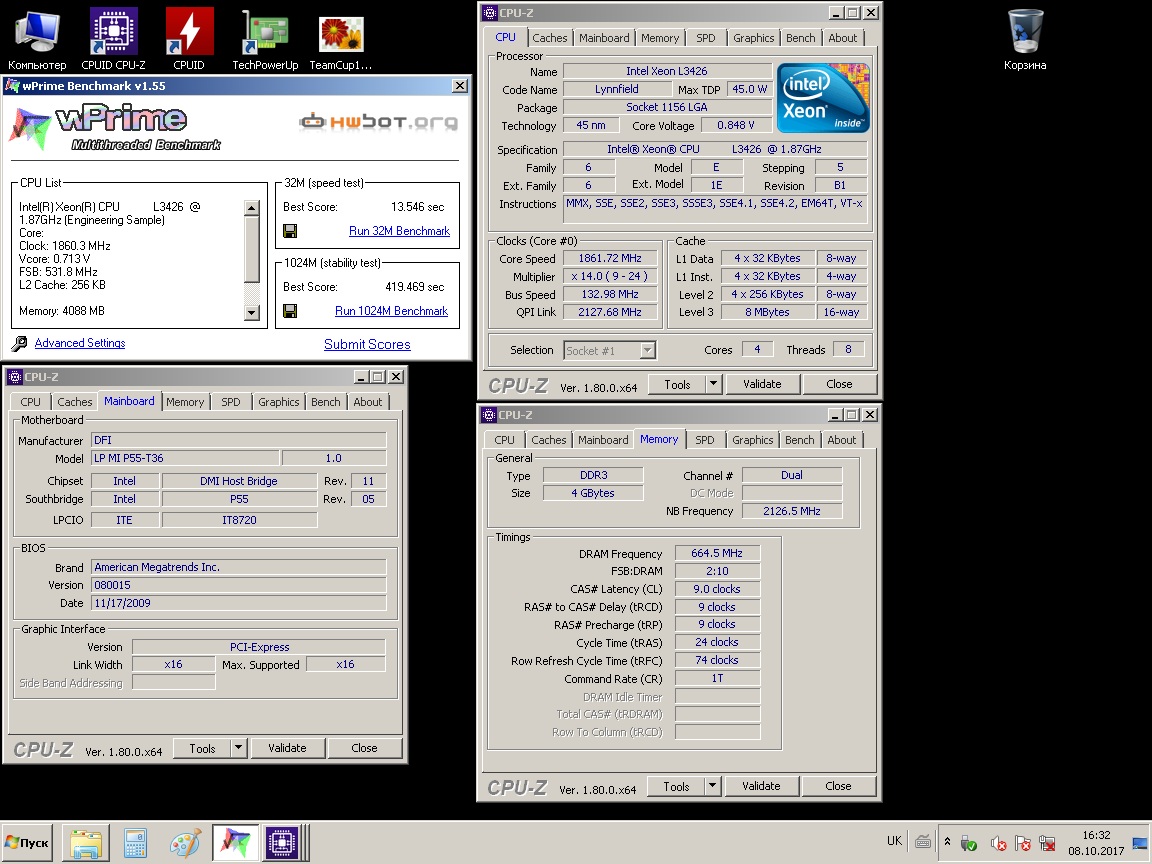The image size is (1152, 864).
Task: Open the red CPUID desktop shortcut
Action: (189, 38)
